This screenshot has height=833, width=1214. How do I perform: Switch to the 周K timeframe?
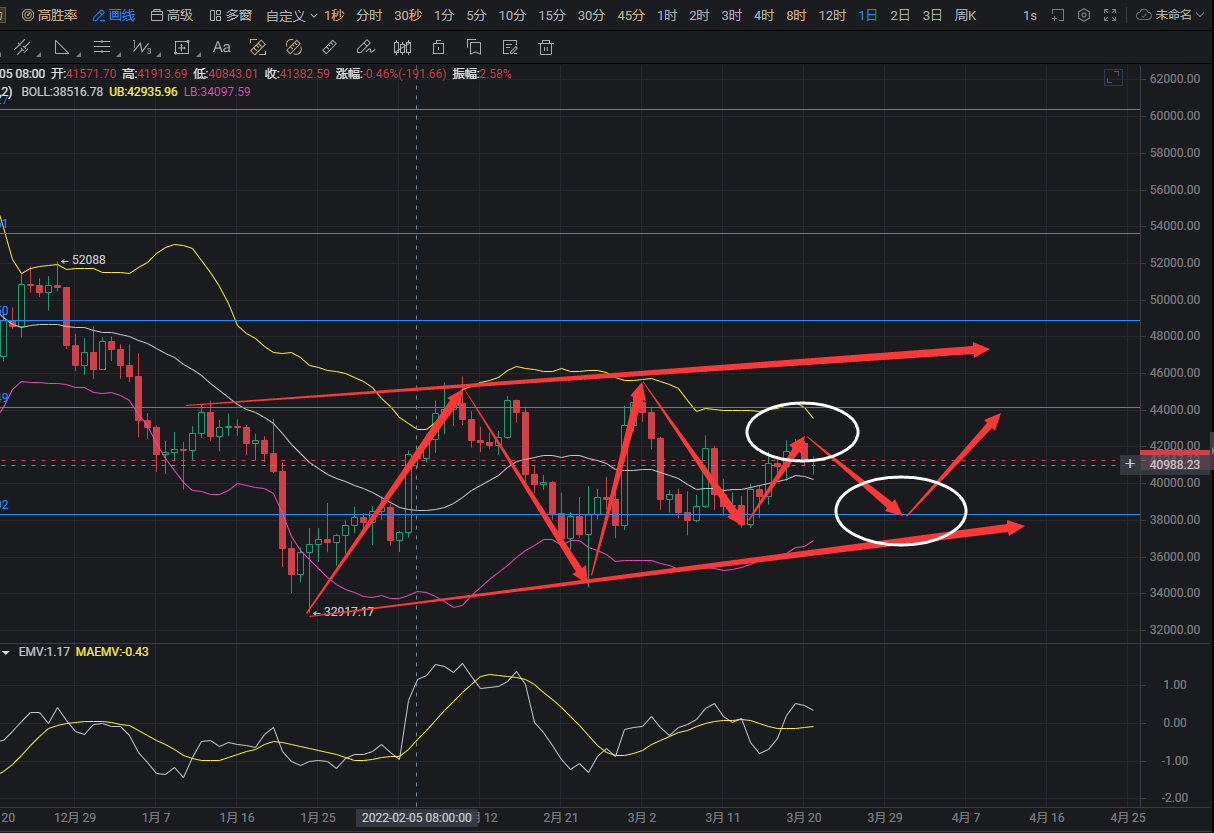pyautogui.click(x=965, y=15)
